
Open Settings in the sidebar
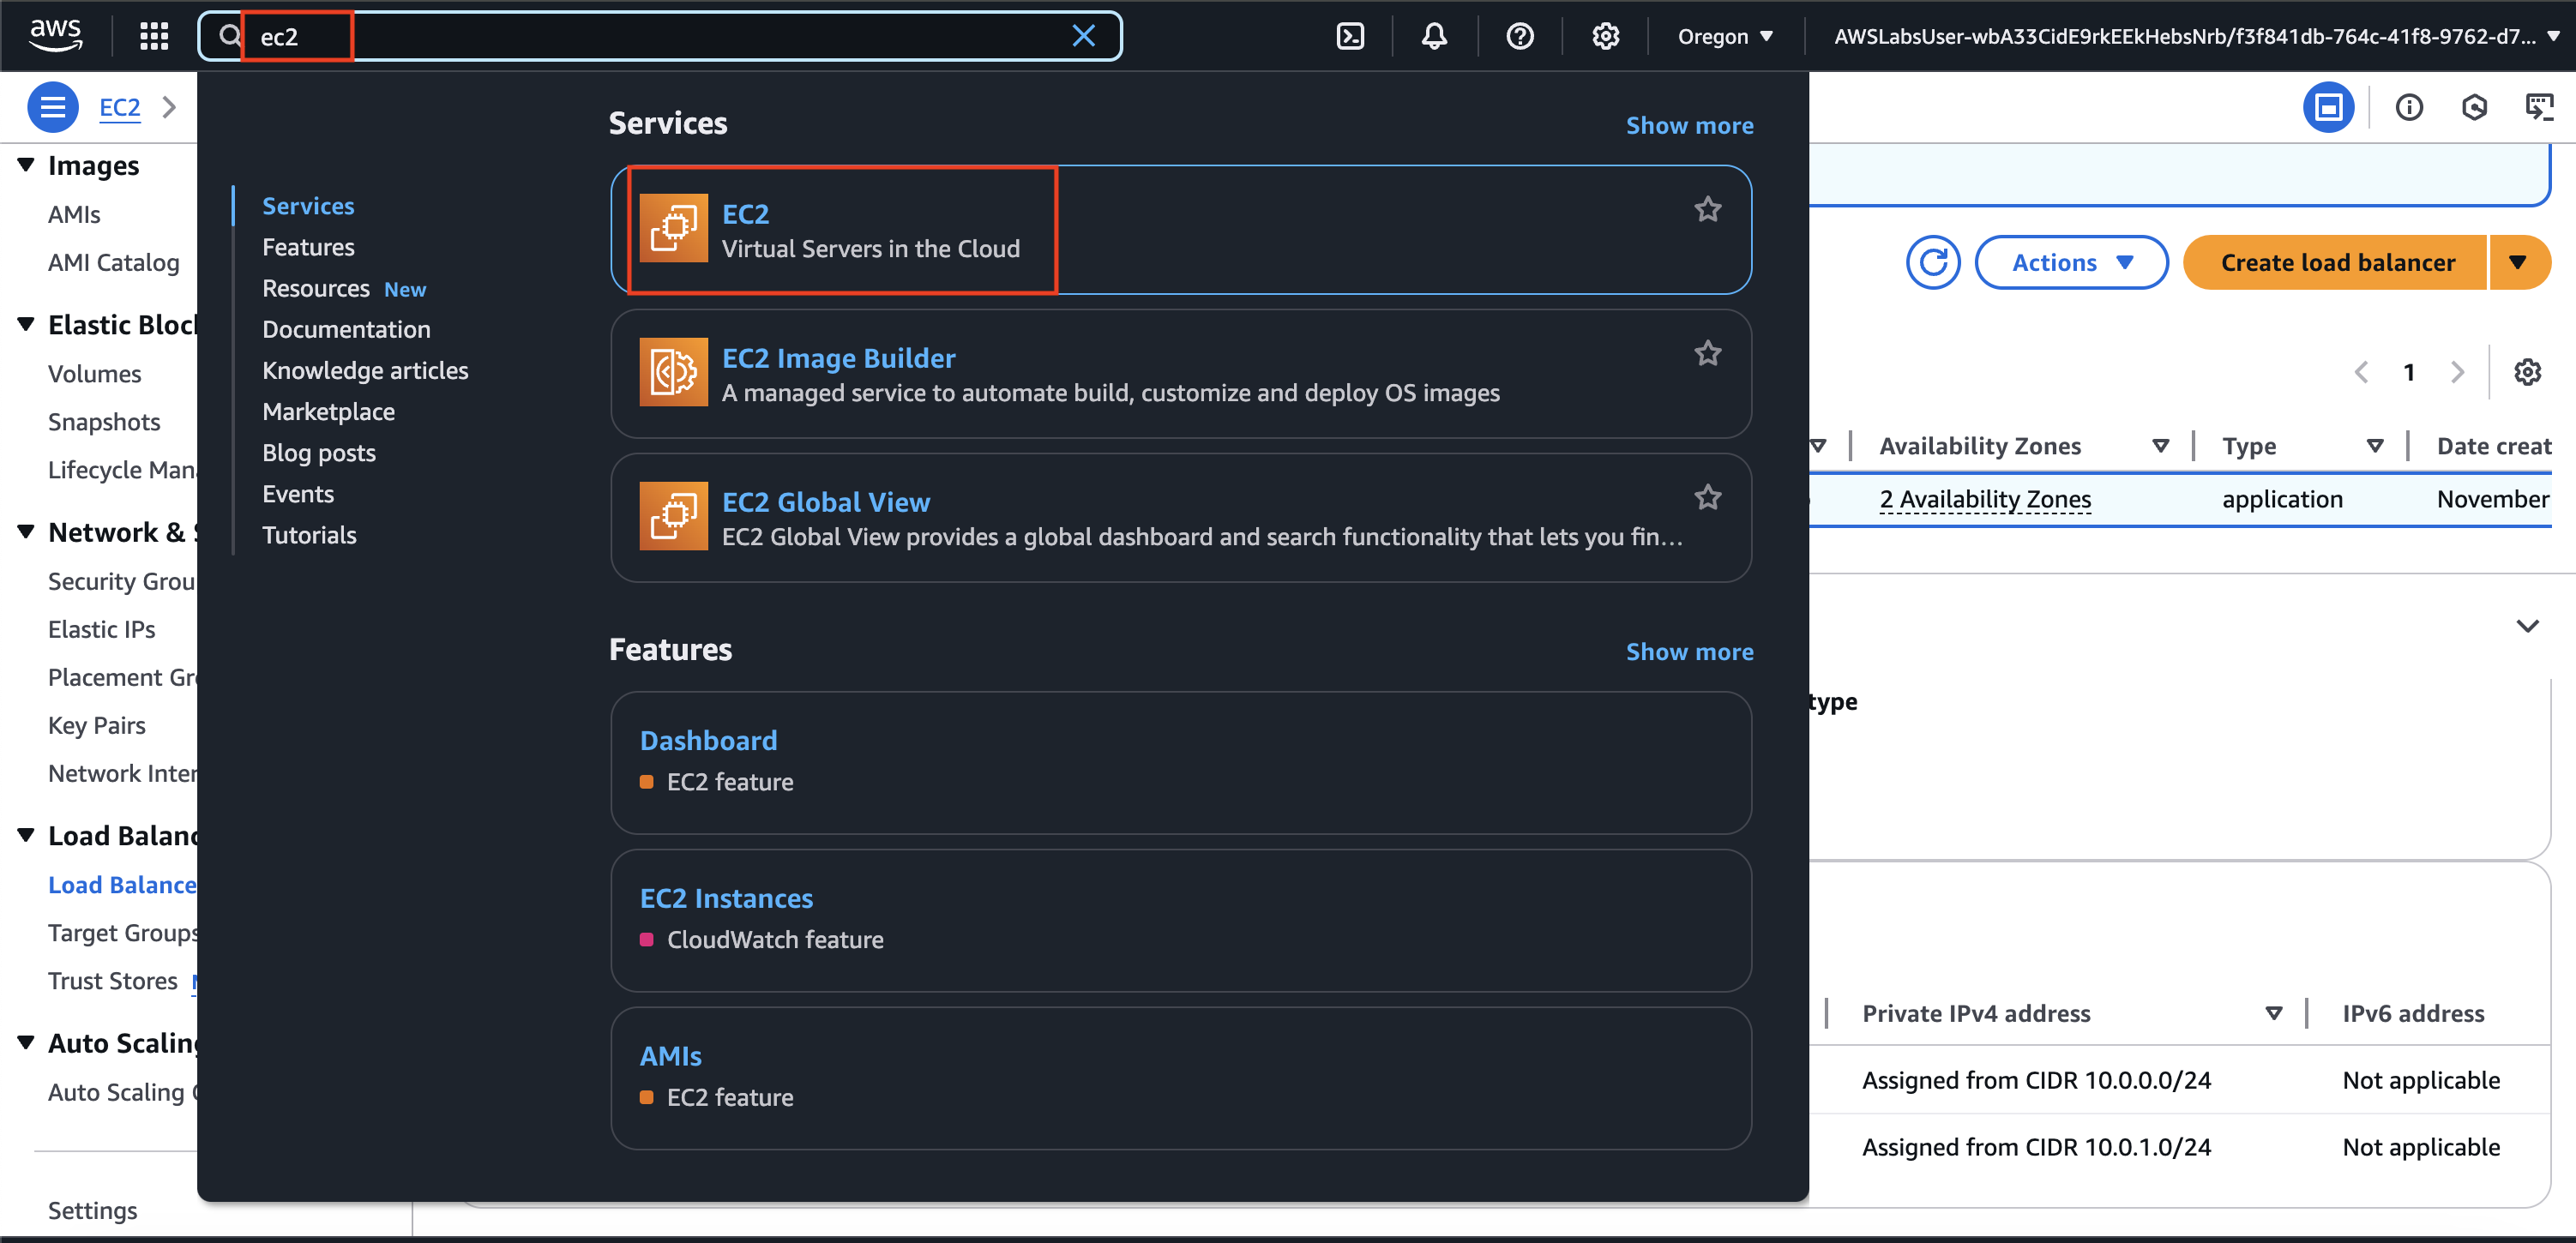tap(93, 1210)
